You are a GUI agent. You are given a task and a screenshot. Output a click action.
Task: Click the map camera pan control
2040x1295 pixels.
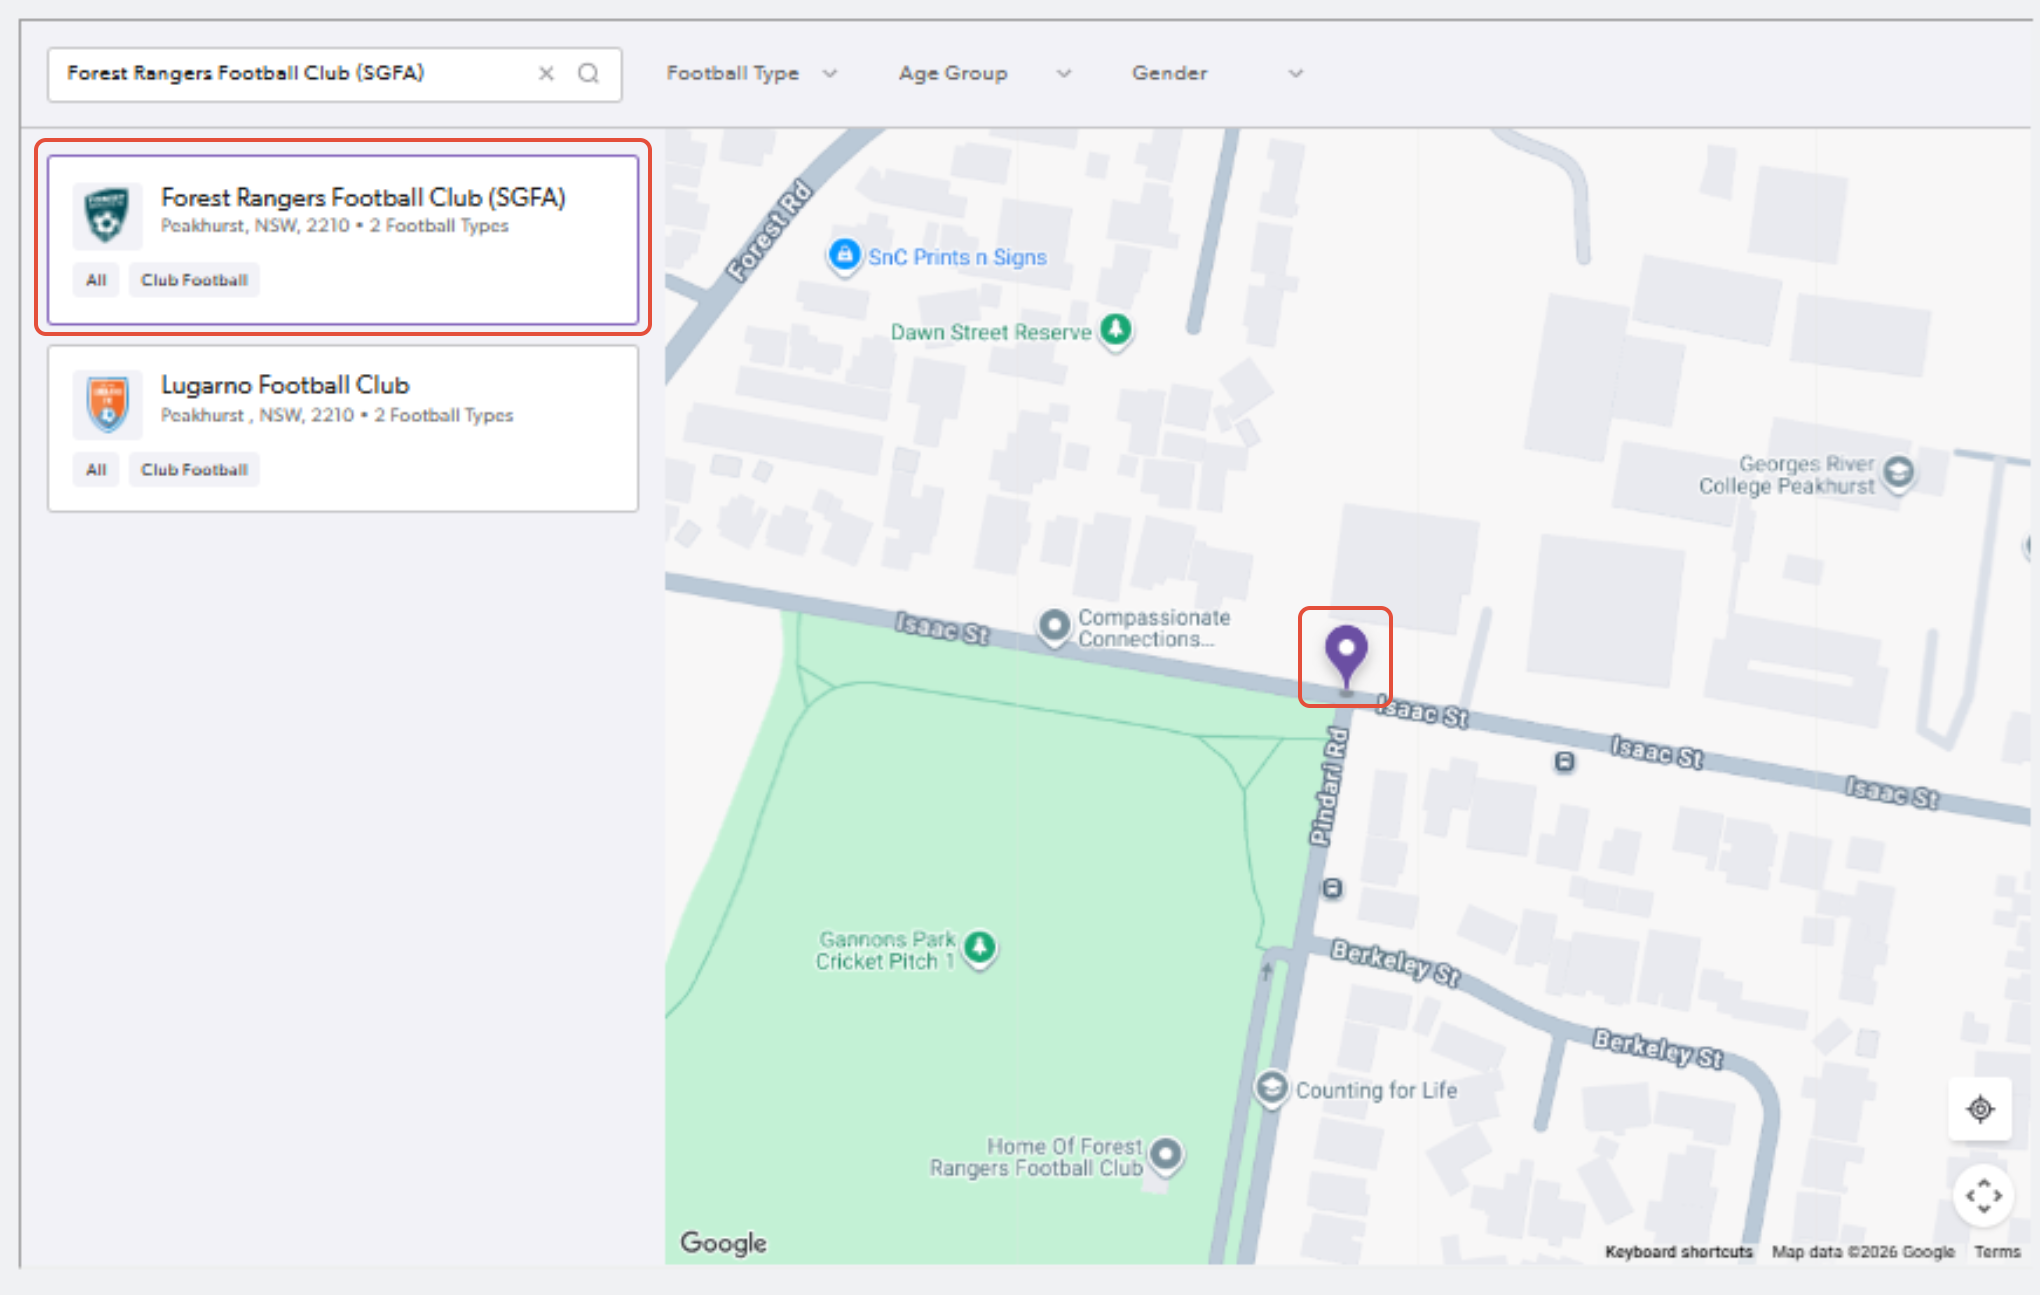coord(1984,1195)
